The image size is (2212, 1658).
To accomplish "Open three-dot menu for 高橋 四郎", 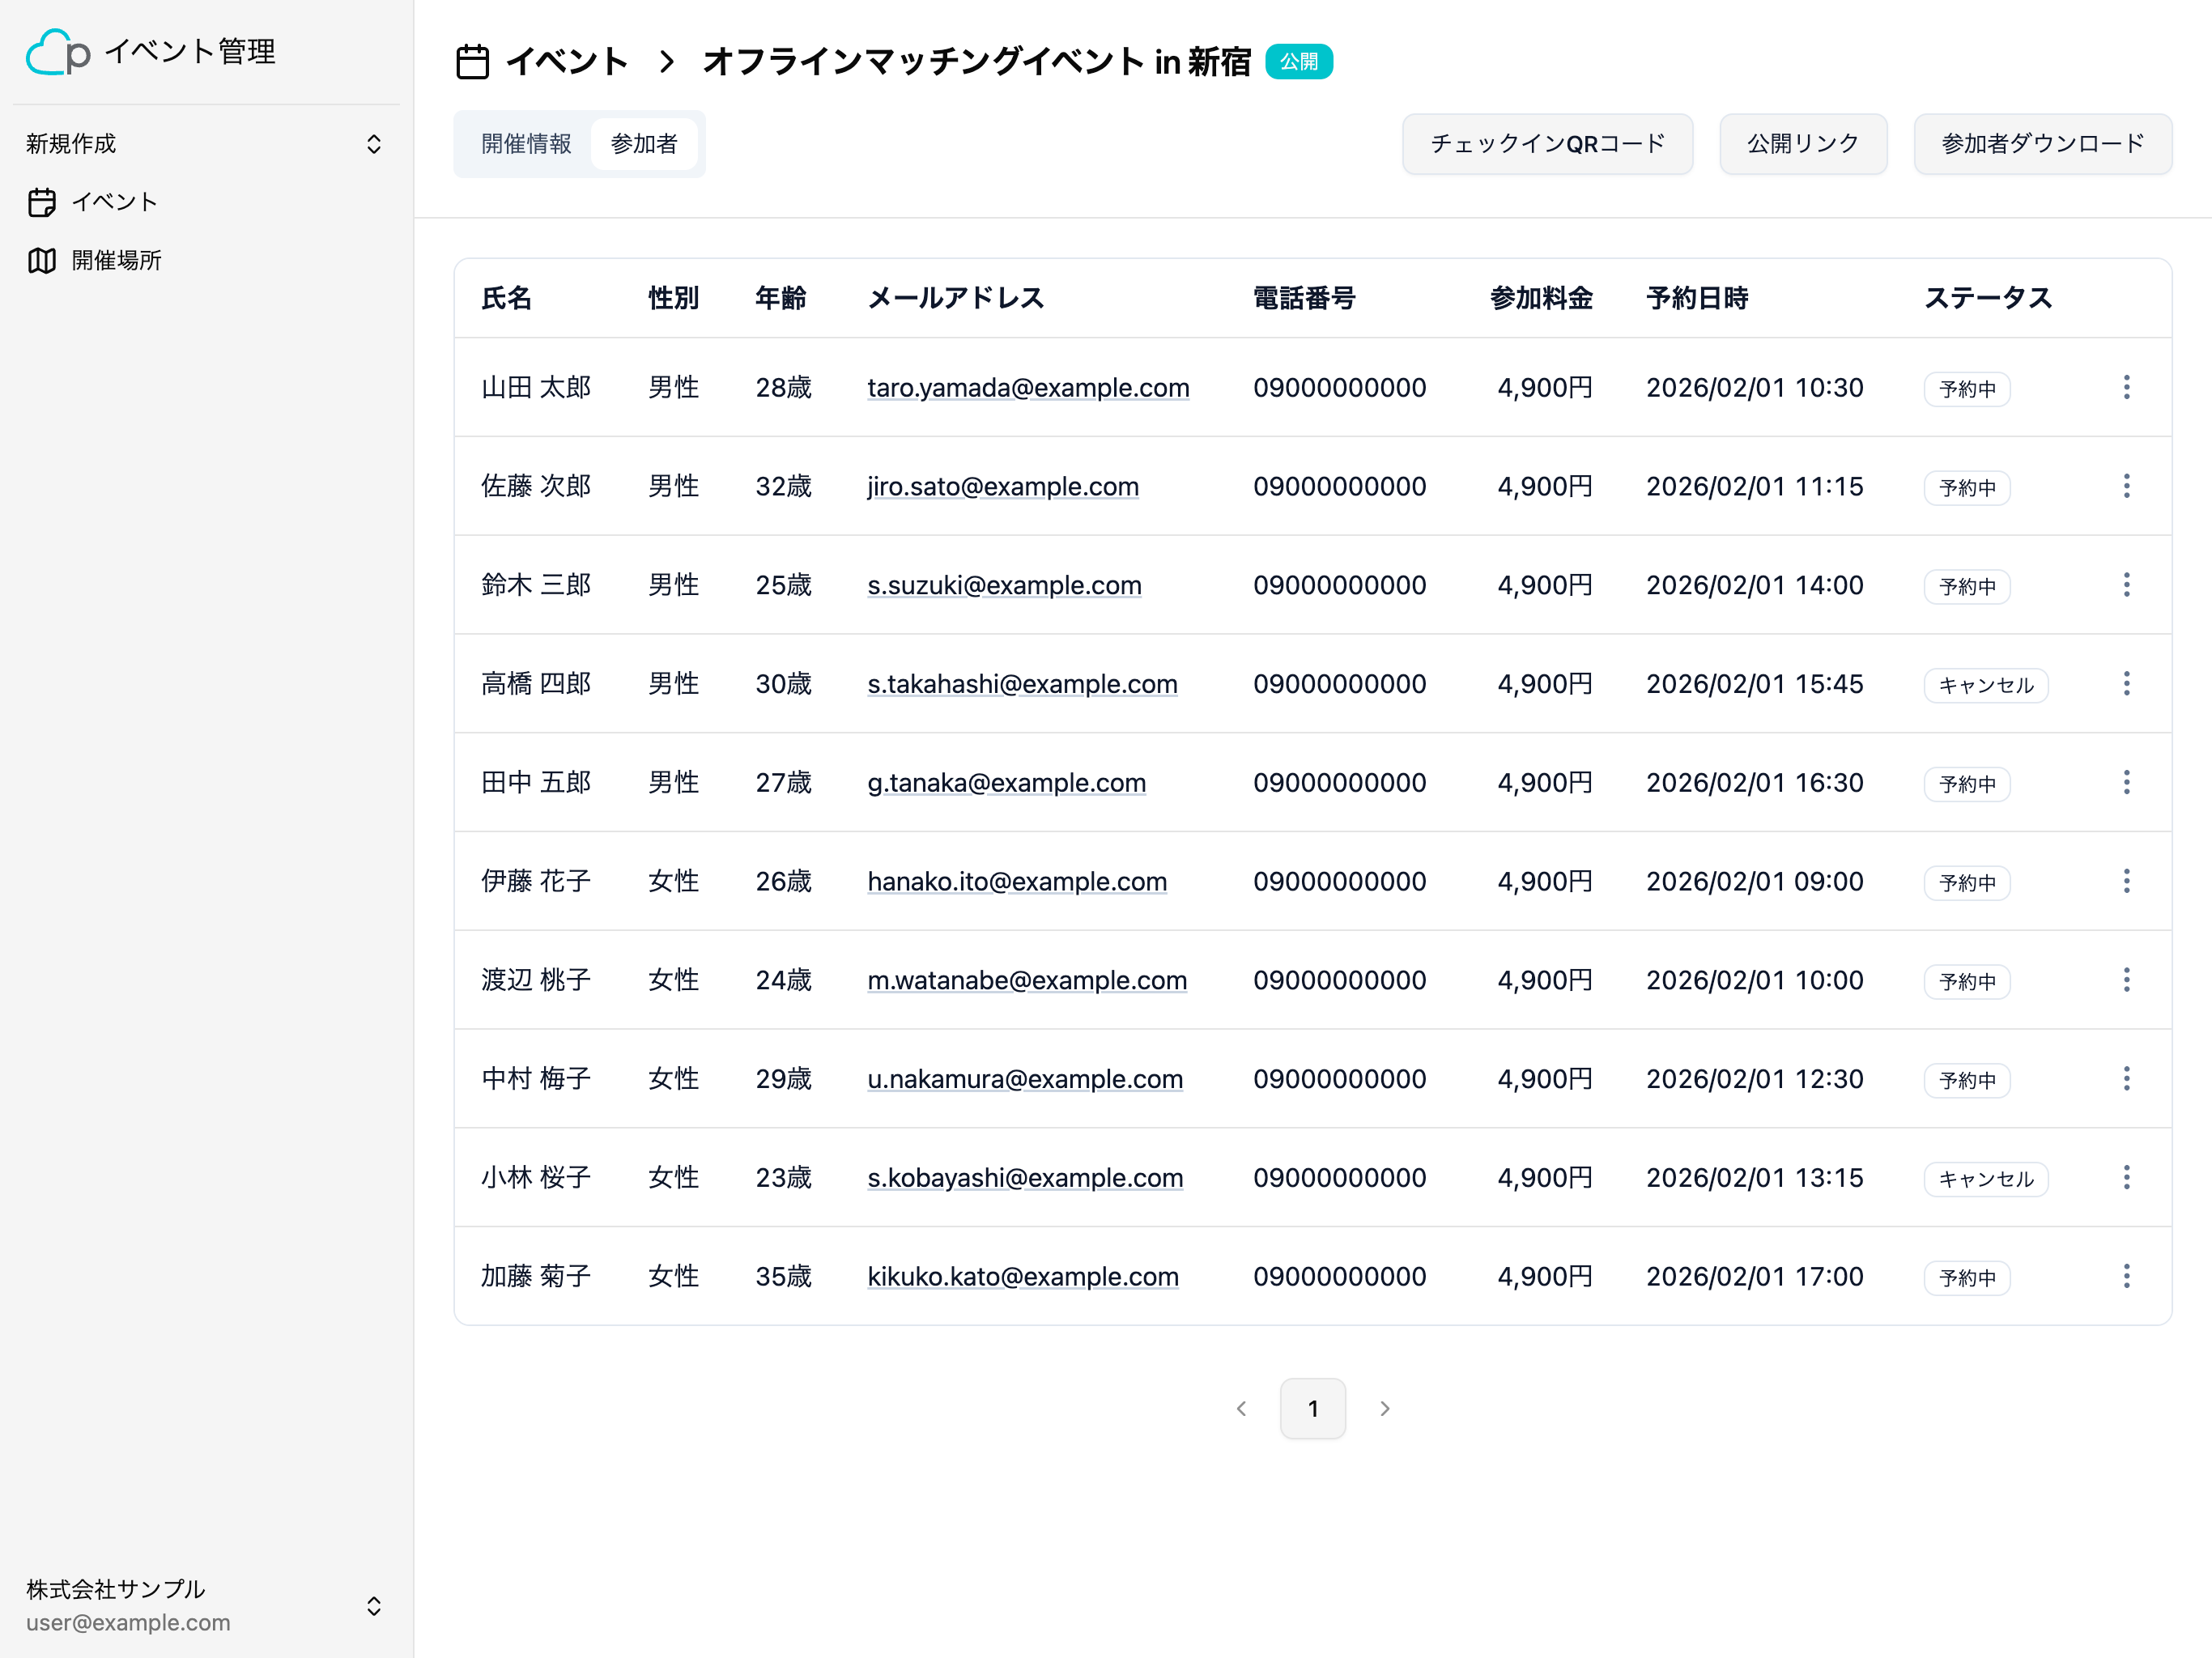I will tap(2126, 684).
